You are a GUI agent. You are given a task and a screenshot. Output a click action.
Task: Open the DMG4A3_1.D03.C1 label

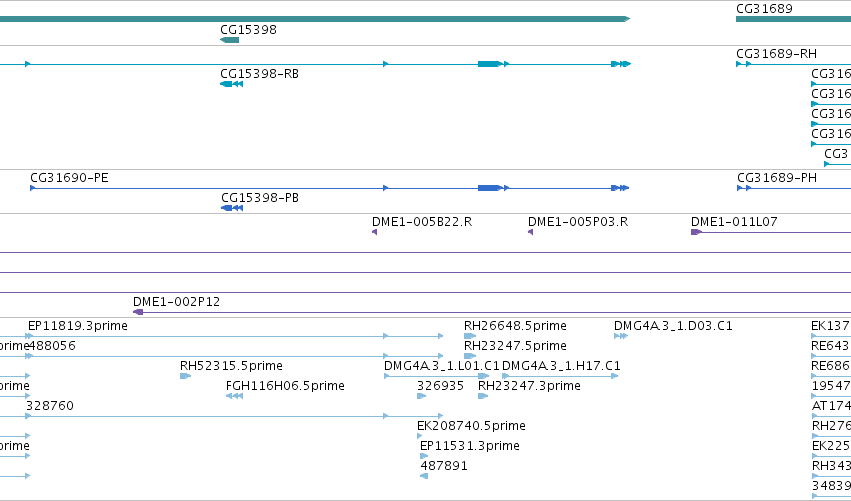point(673,326)
